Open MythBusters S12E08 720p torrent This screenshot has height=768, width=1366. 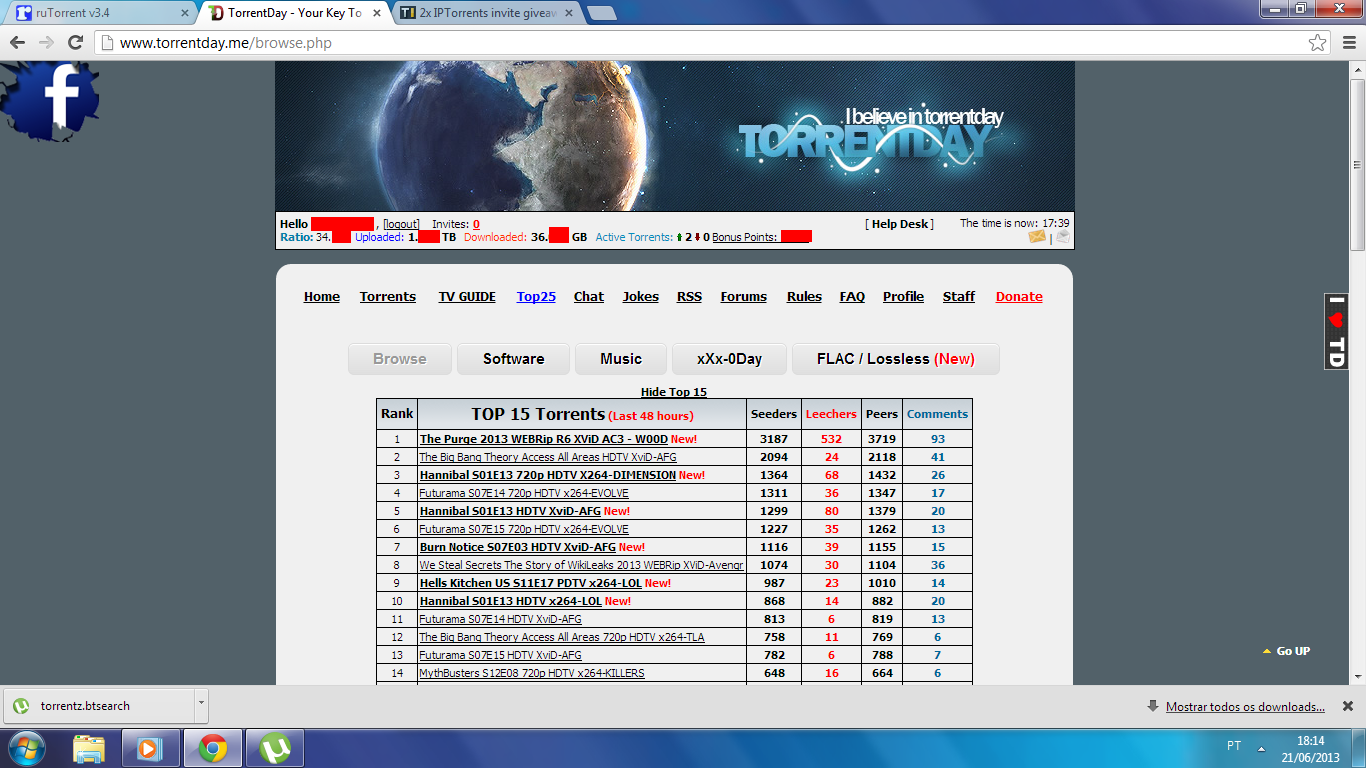click(532, 673)
